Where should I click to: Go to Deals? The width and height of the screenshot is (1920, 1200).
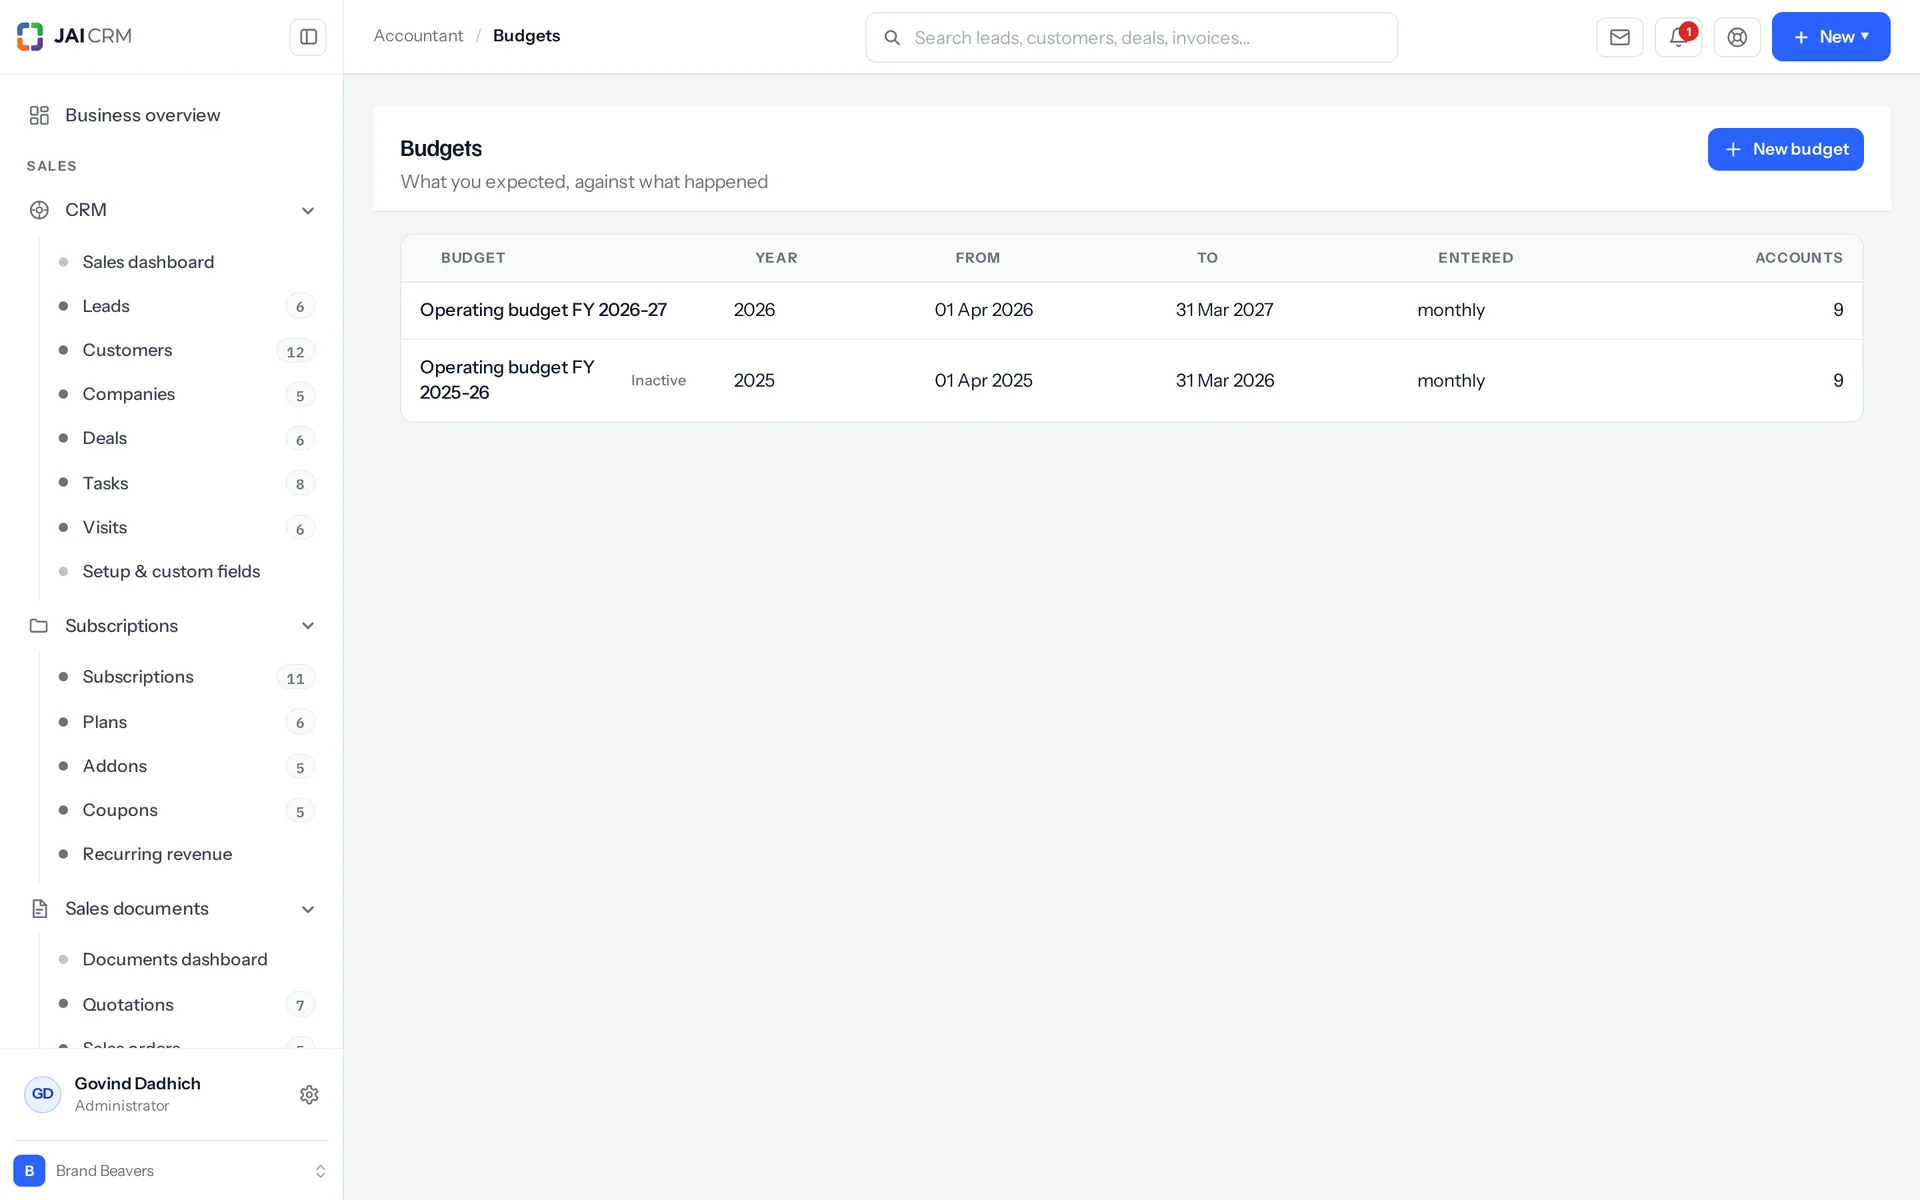[x=186, y=438]
